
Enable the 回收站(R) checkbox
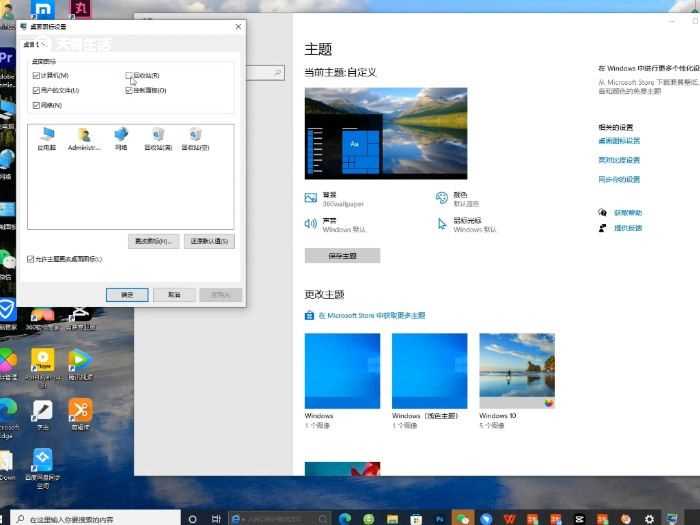(130, 76)
